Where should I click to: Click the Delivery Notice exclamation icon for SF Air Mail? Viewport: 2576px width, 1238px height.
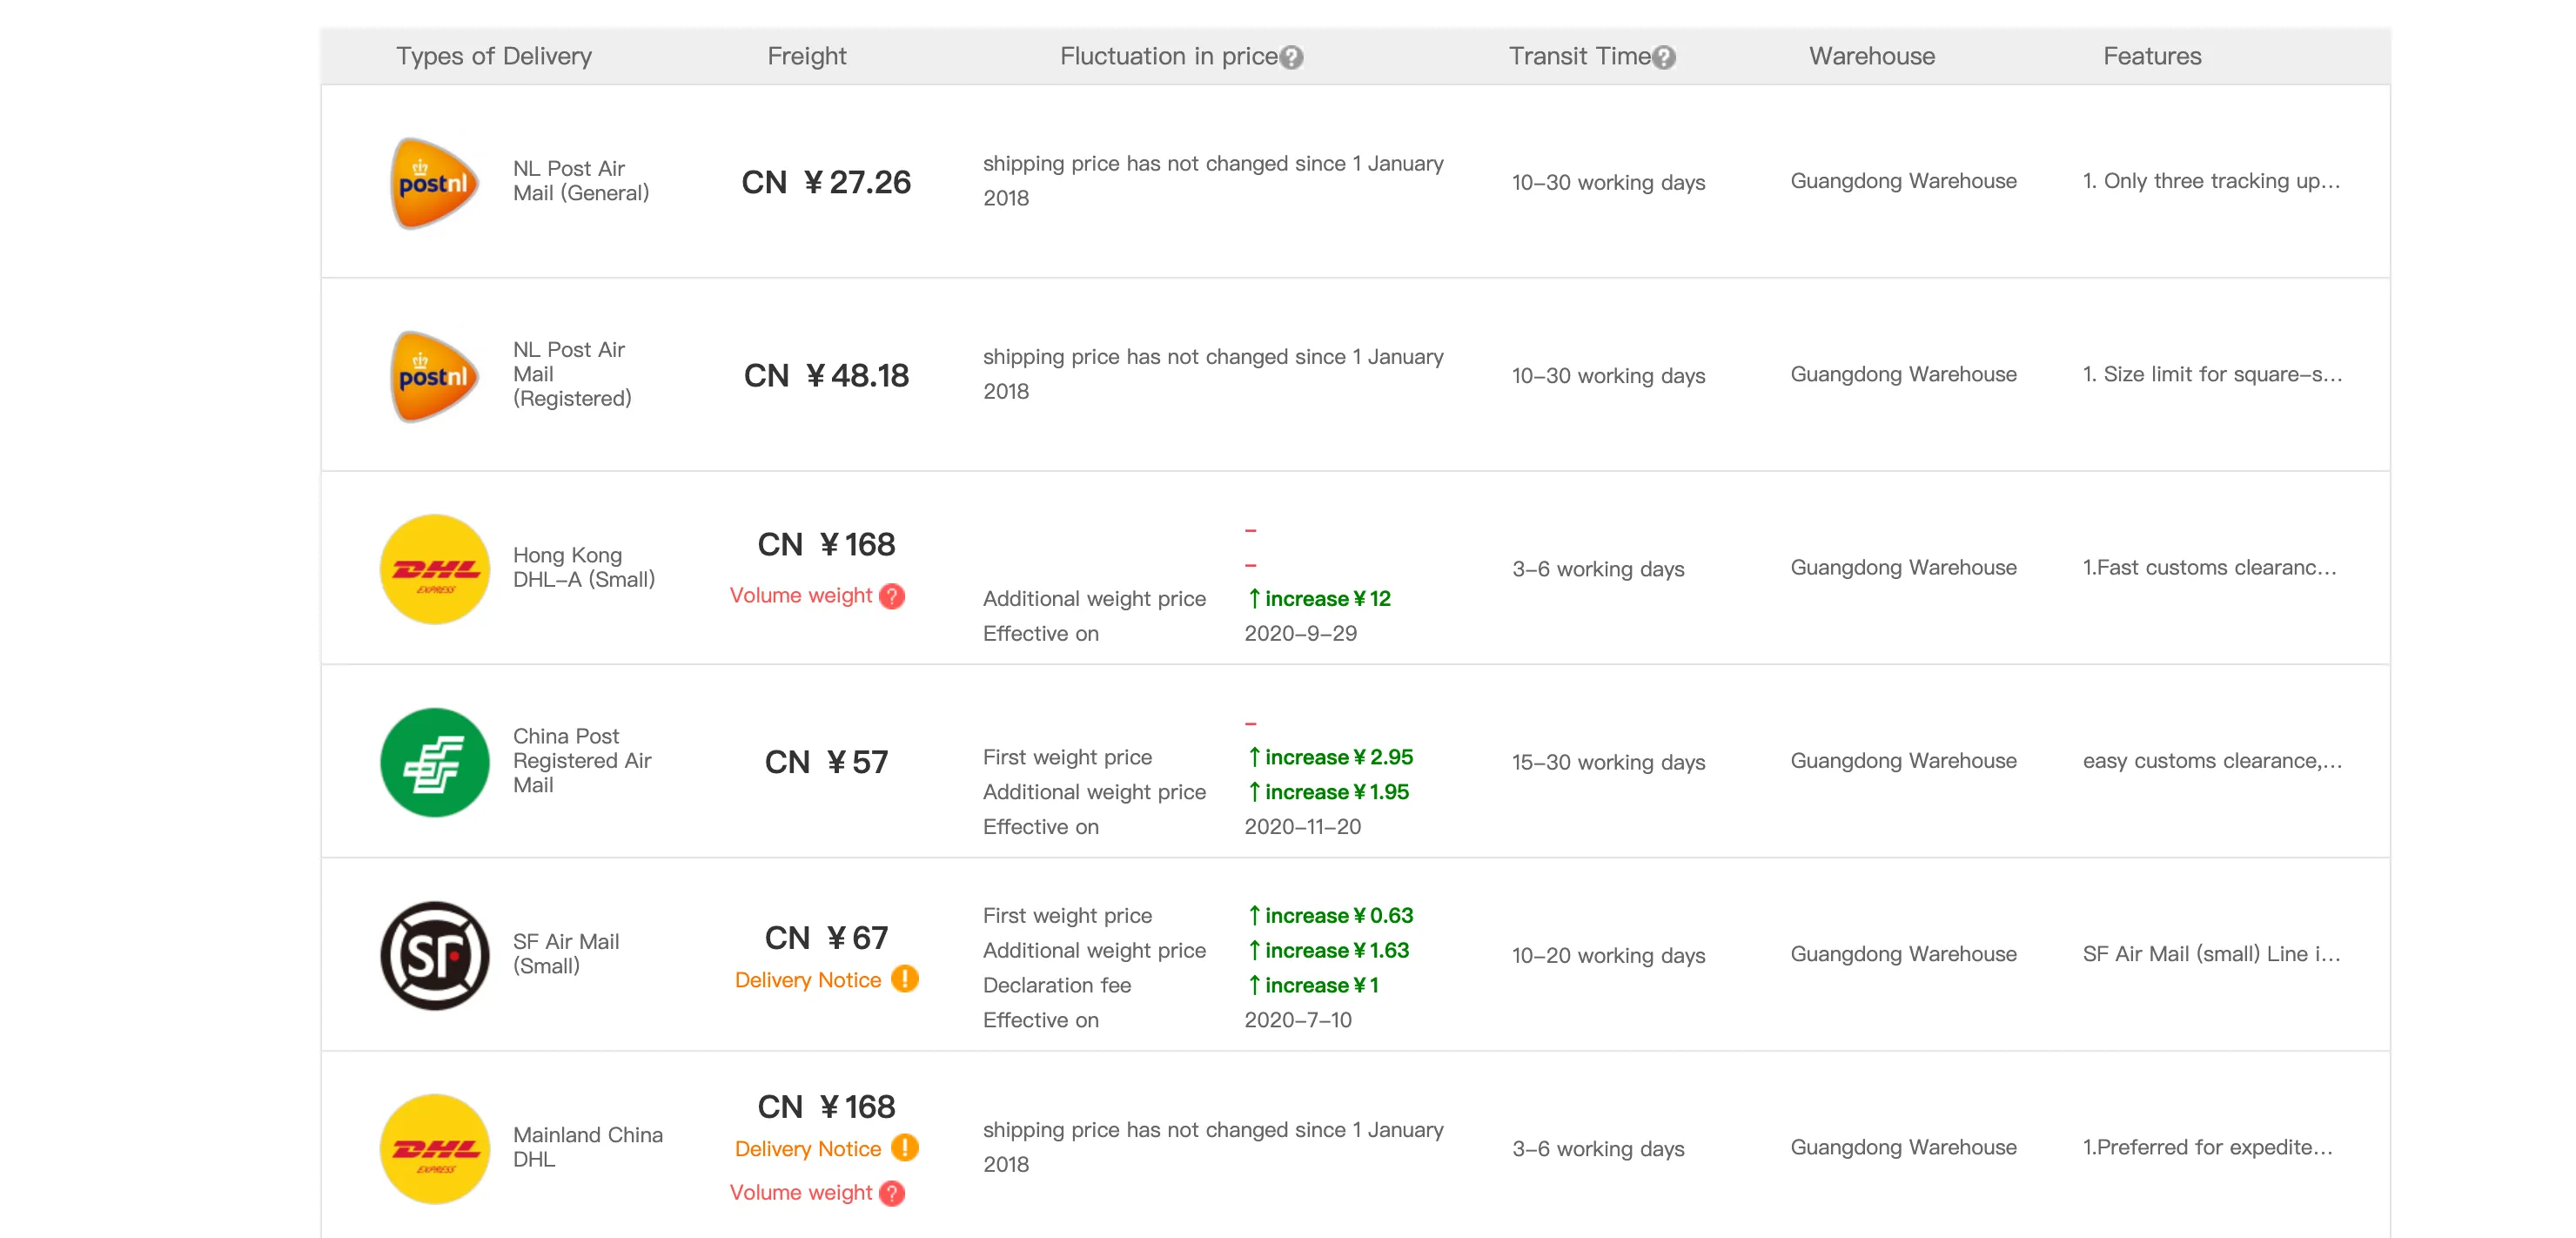click(x=905, y=978)
